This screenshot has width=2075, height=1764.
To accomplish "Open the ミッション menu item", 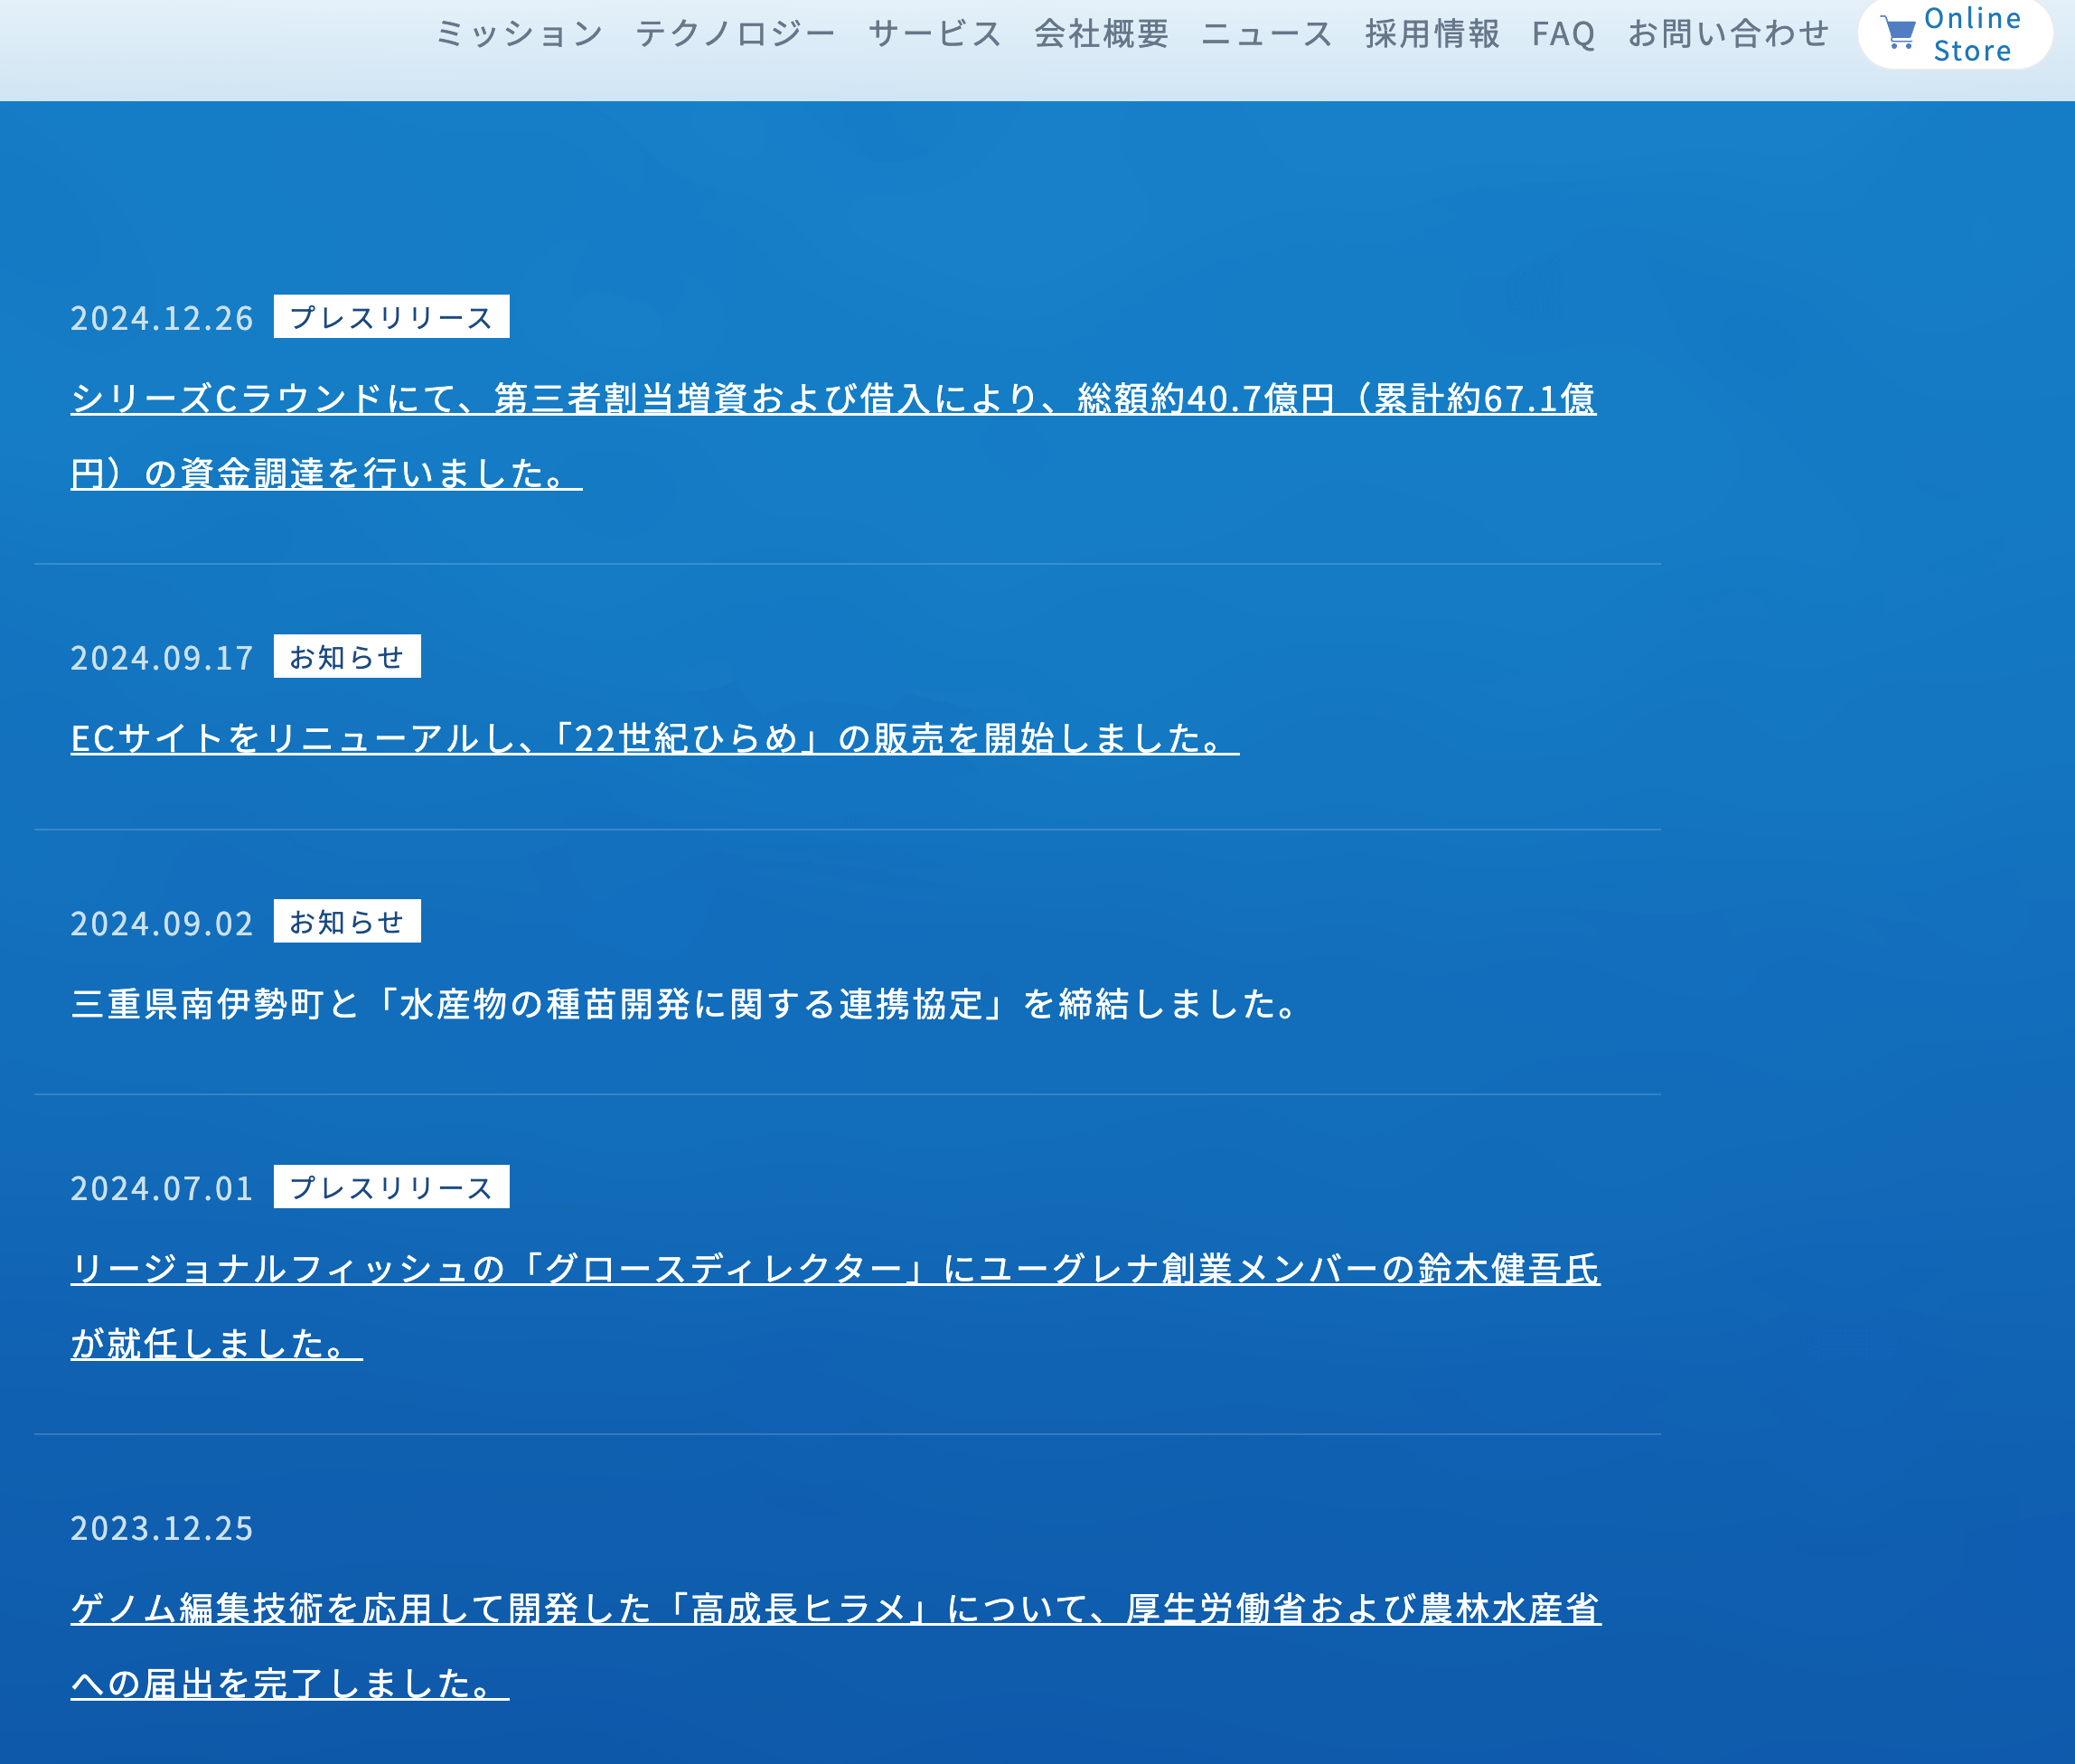I will coord(519,34).
